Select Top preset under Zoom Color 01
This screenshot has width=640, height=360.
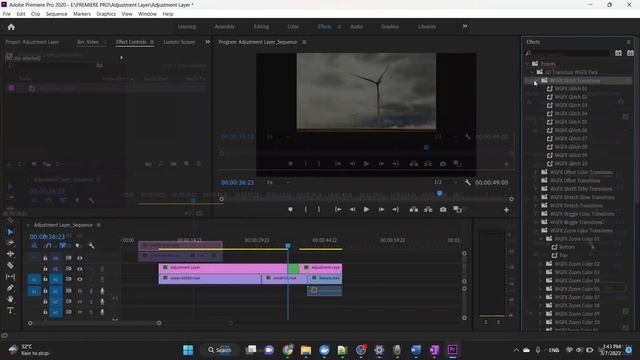click(x=563, y=256)
